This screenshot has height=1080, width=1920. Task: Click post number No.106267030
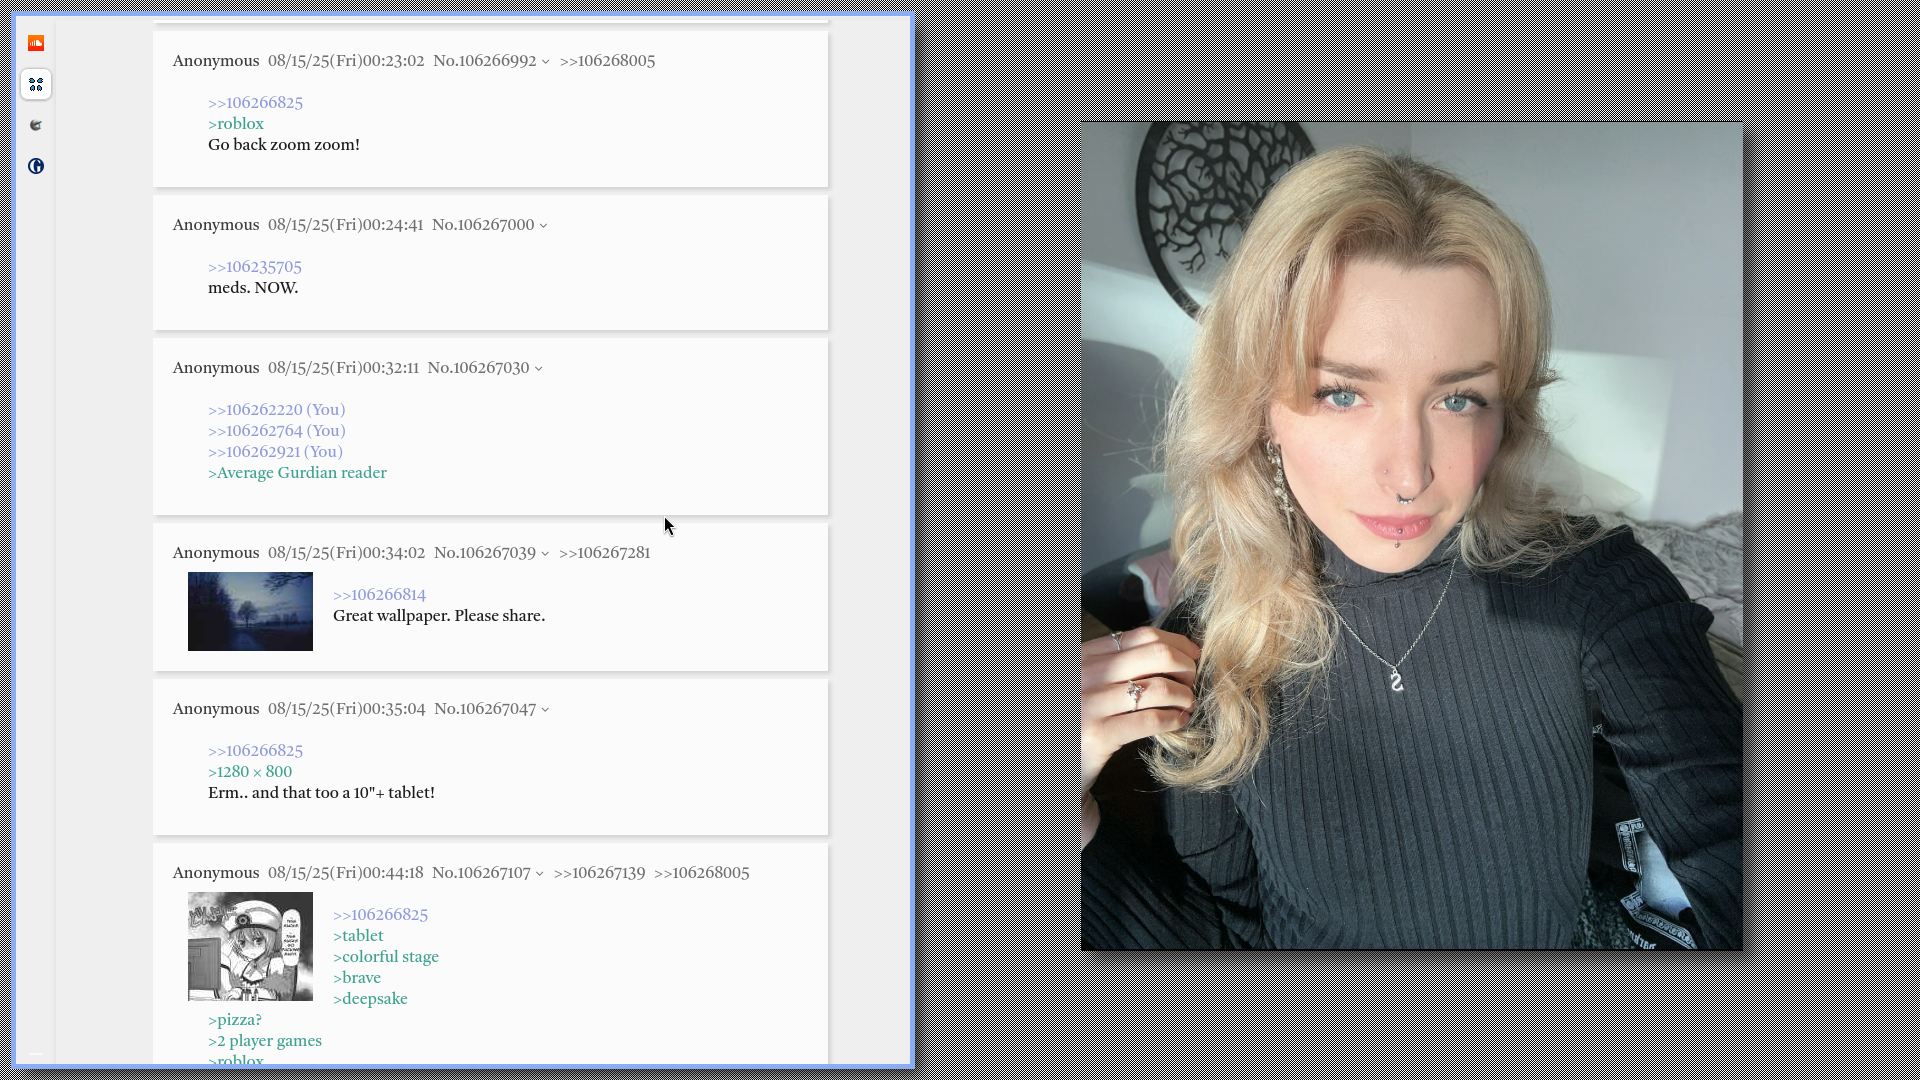point(478,368)
